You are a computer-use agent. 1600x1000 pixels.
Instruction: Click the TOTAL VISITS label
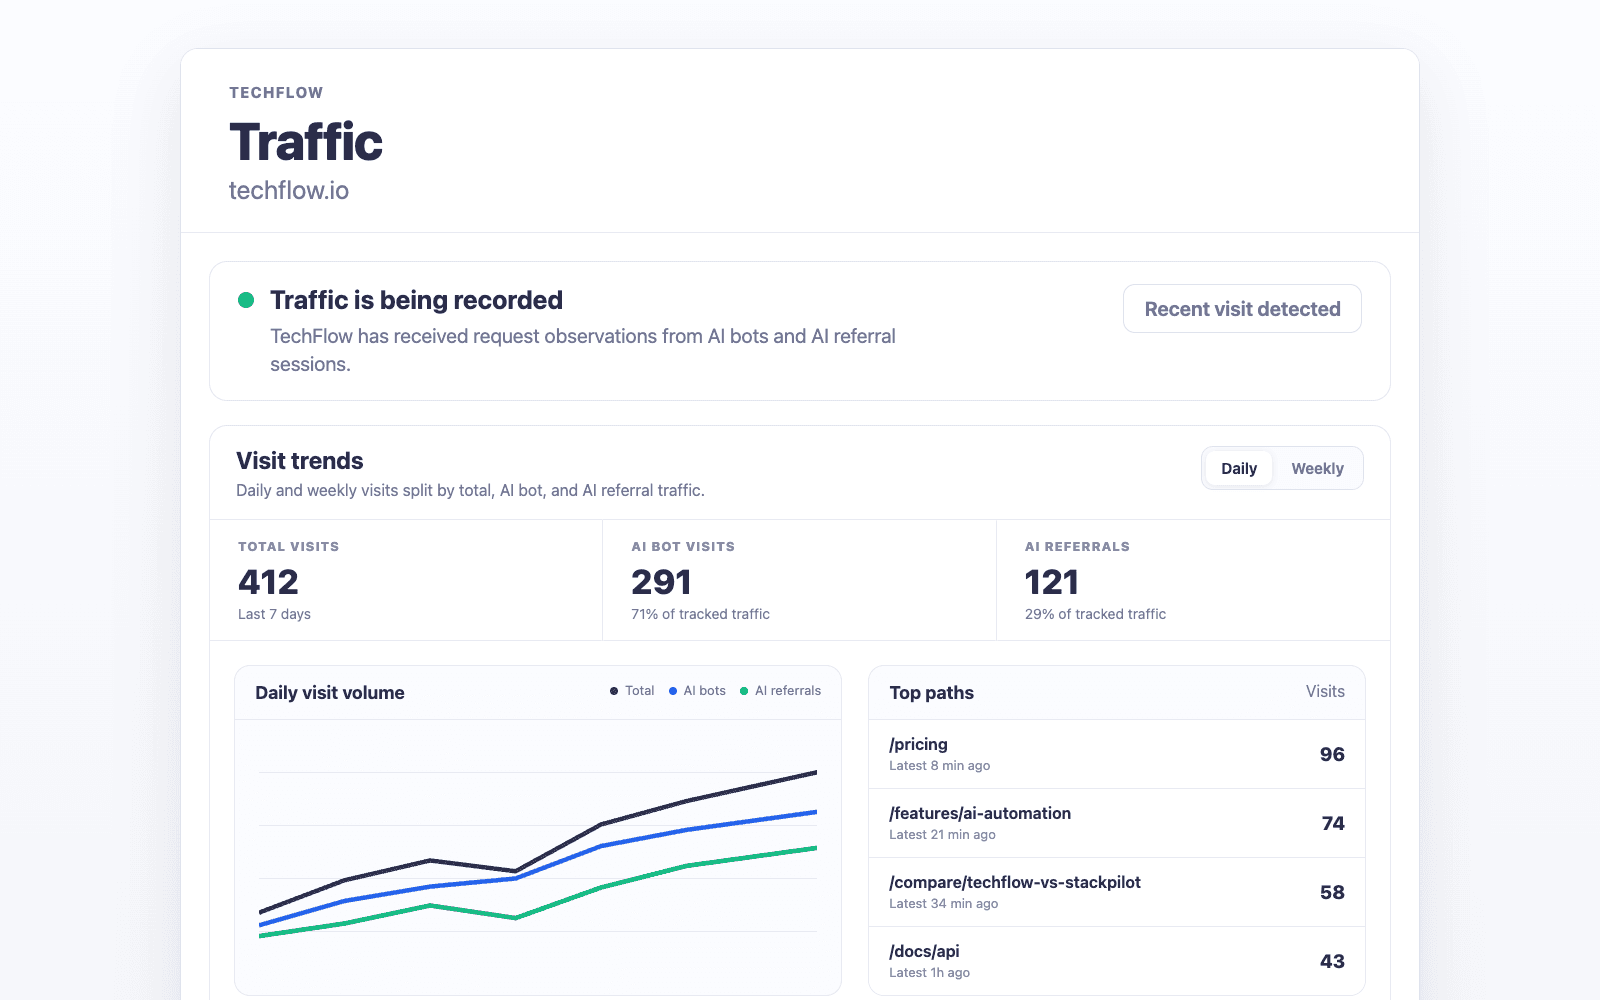click(288, 547)
